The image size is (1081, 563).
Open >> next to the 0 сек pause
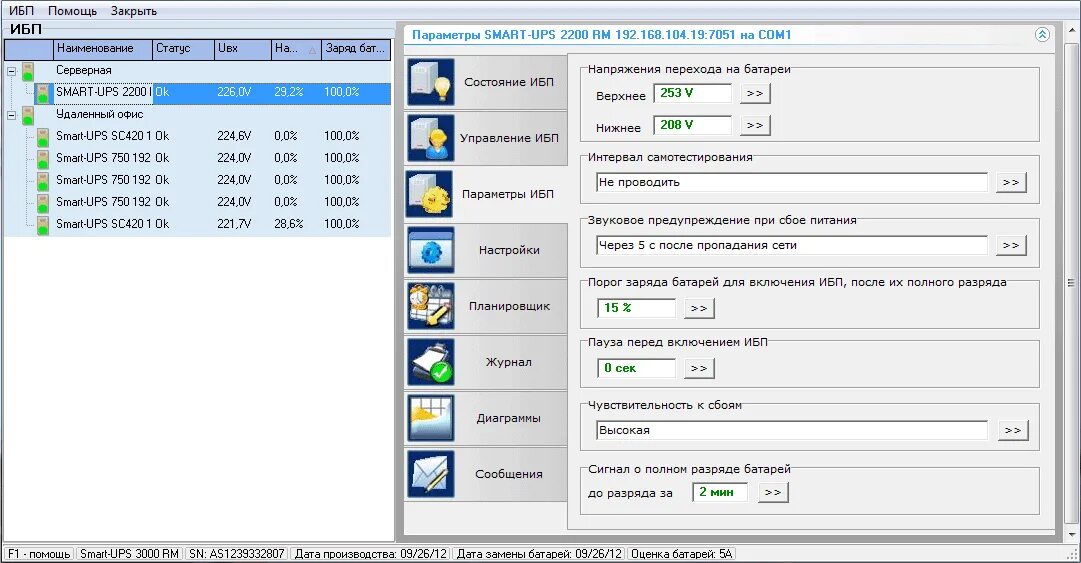click(x=699, y=368)
